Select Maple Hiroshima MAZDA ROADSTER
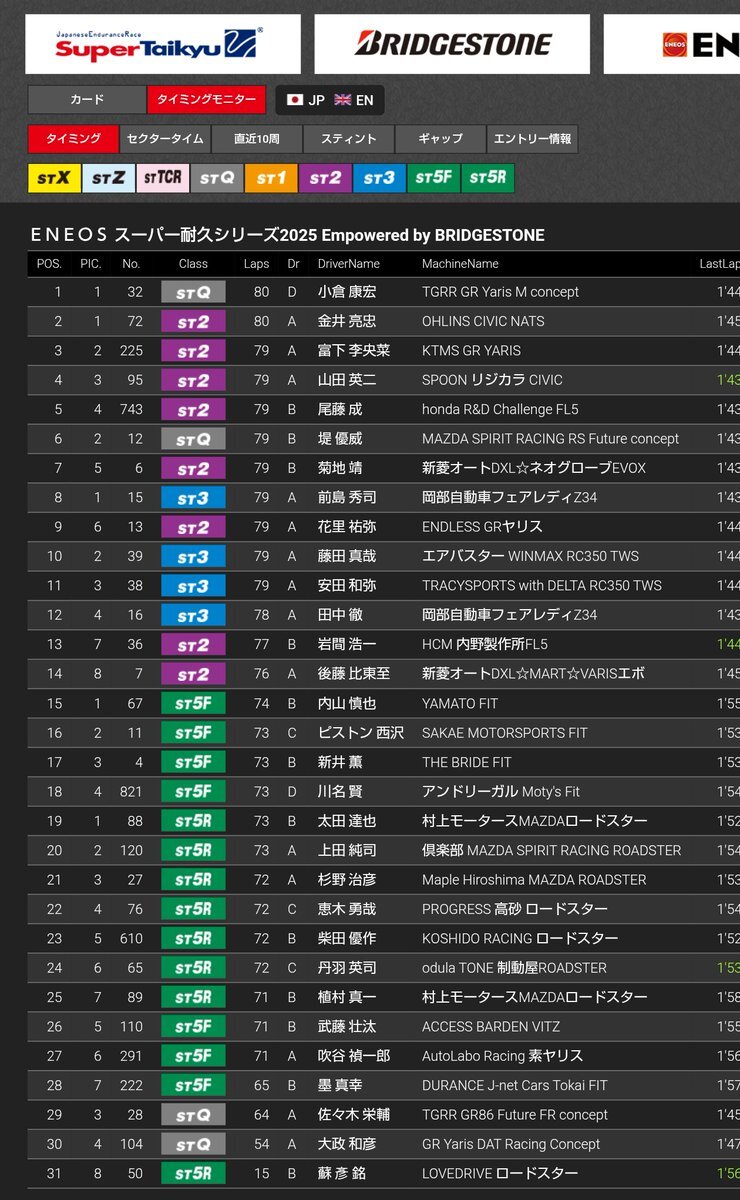Viewport: 740px width, 1200px height. pos(534,879)
